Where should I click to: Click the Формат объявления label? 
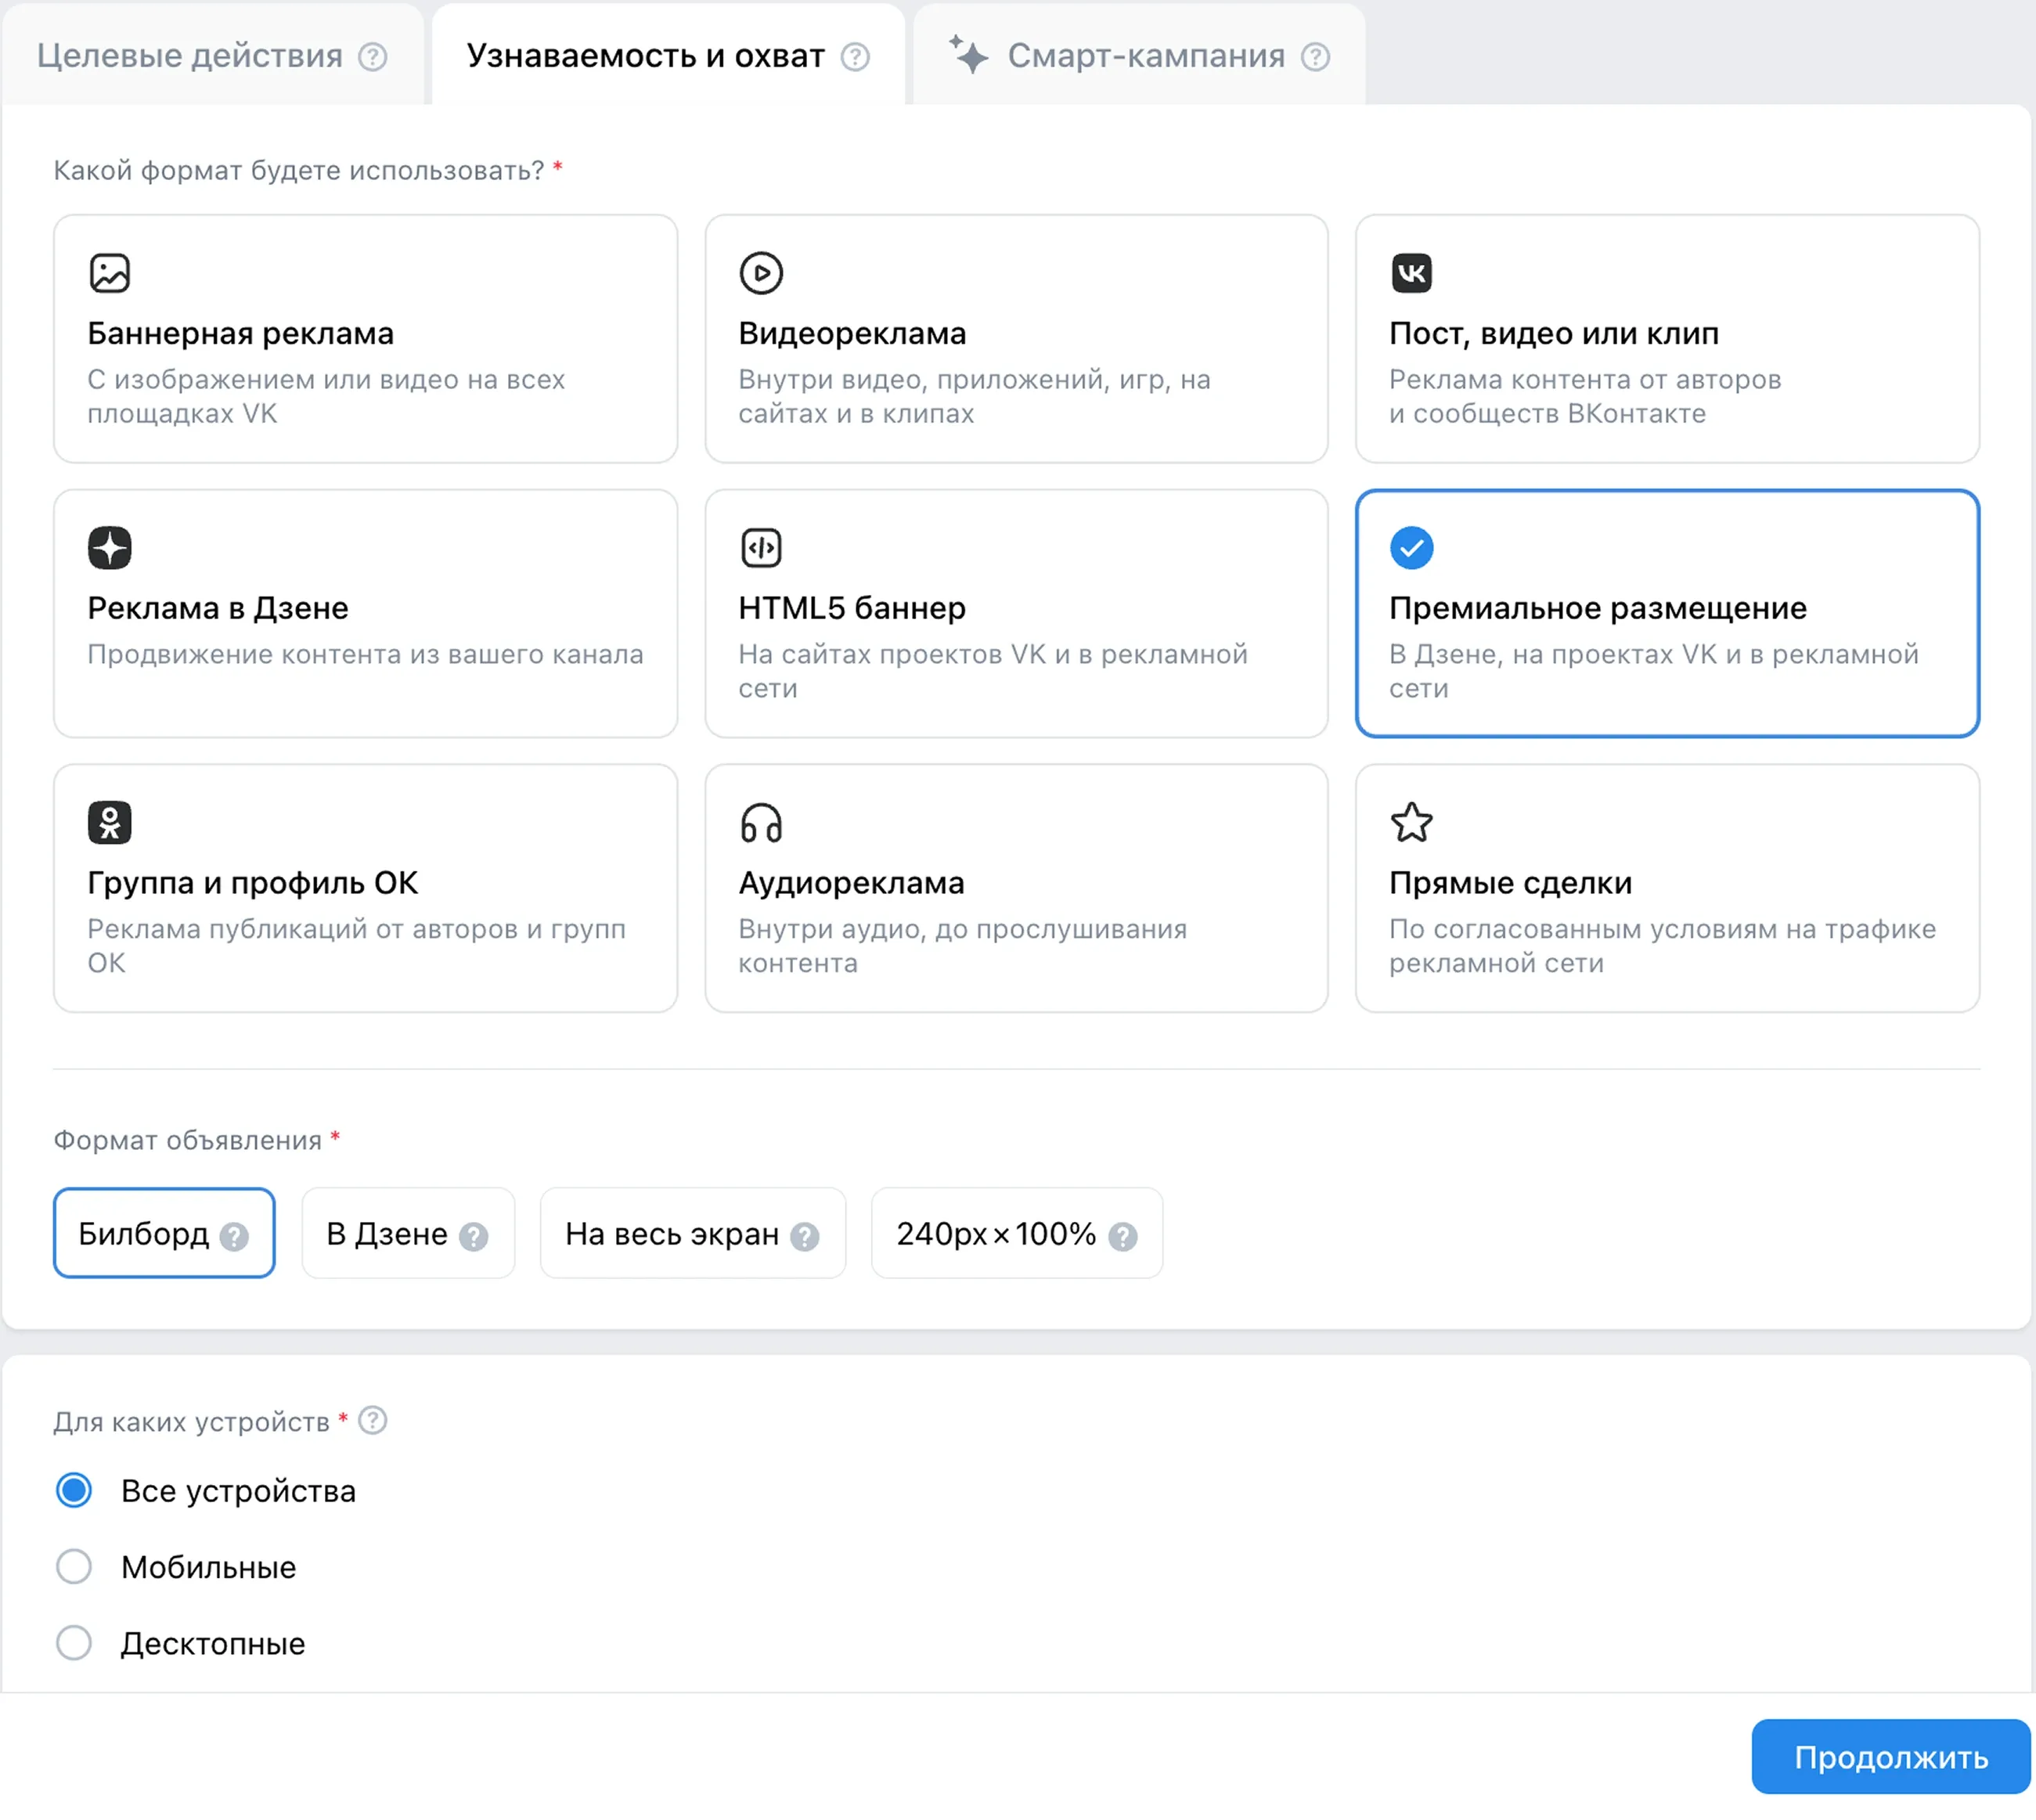pyautogui.click(x=187, y=1140)
